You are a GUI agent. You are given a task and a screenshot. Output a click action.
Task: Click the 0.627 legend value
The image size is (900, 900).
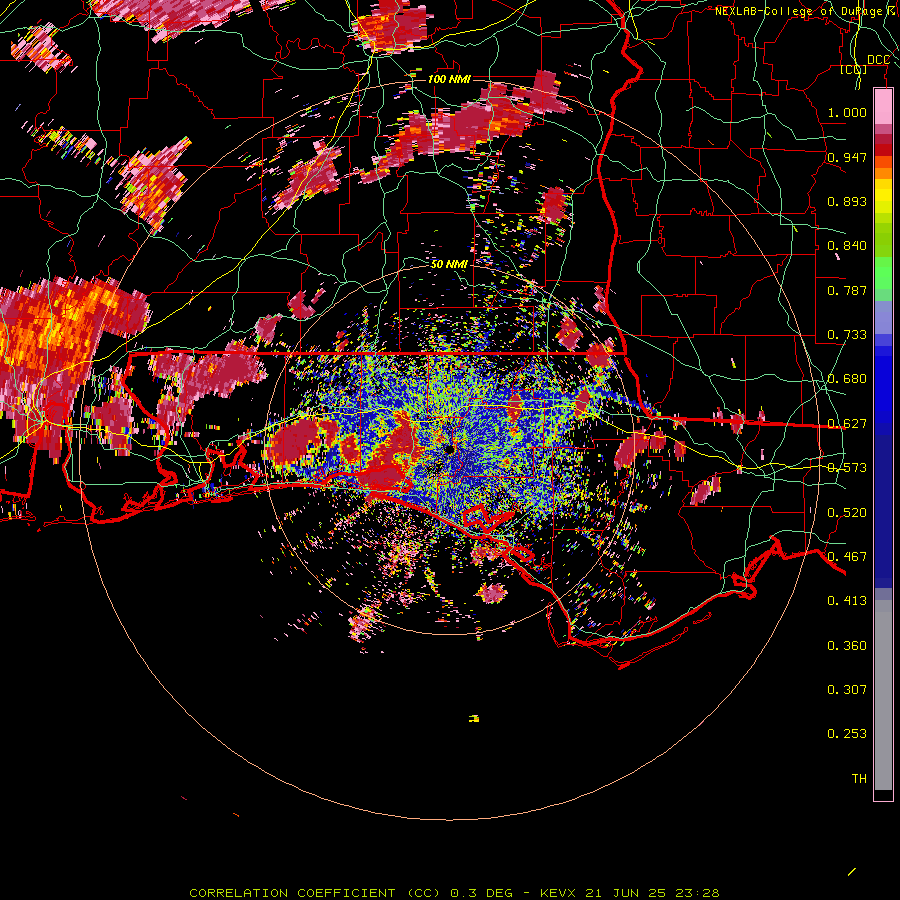coord(847,424)
